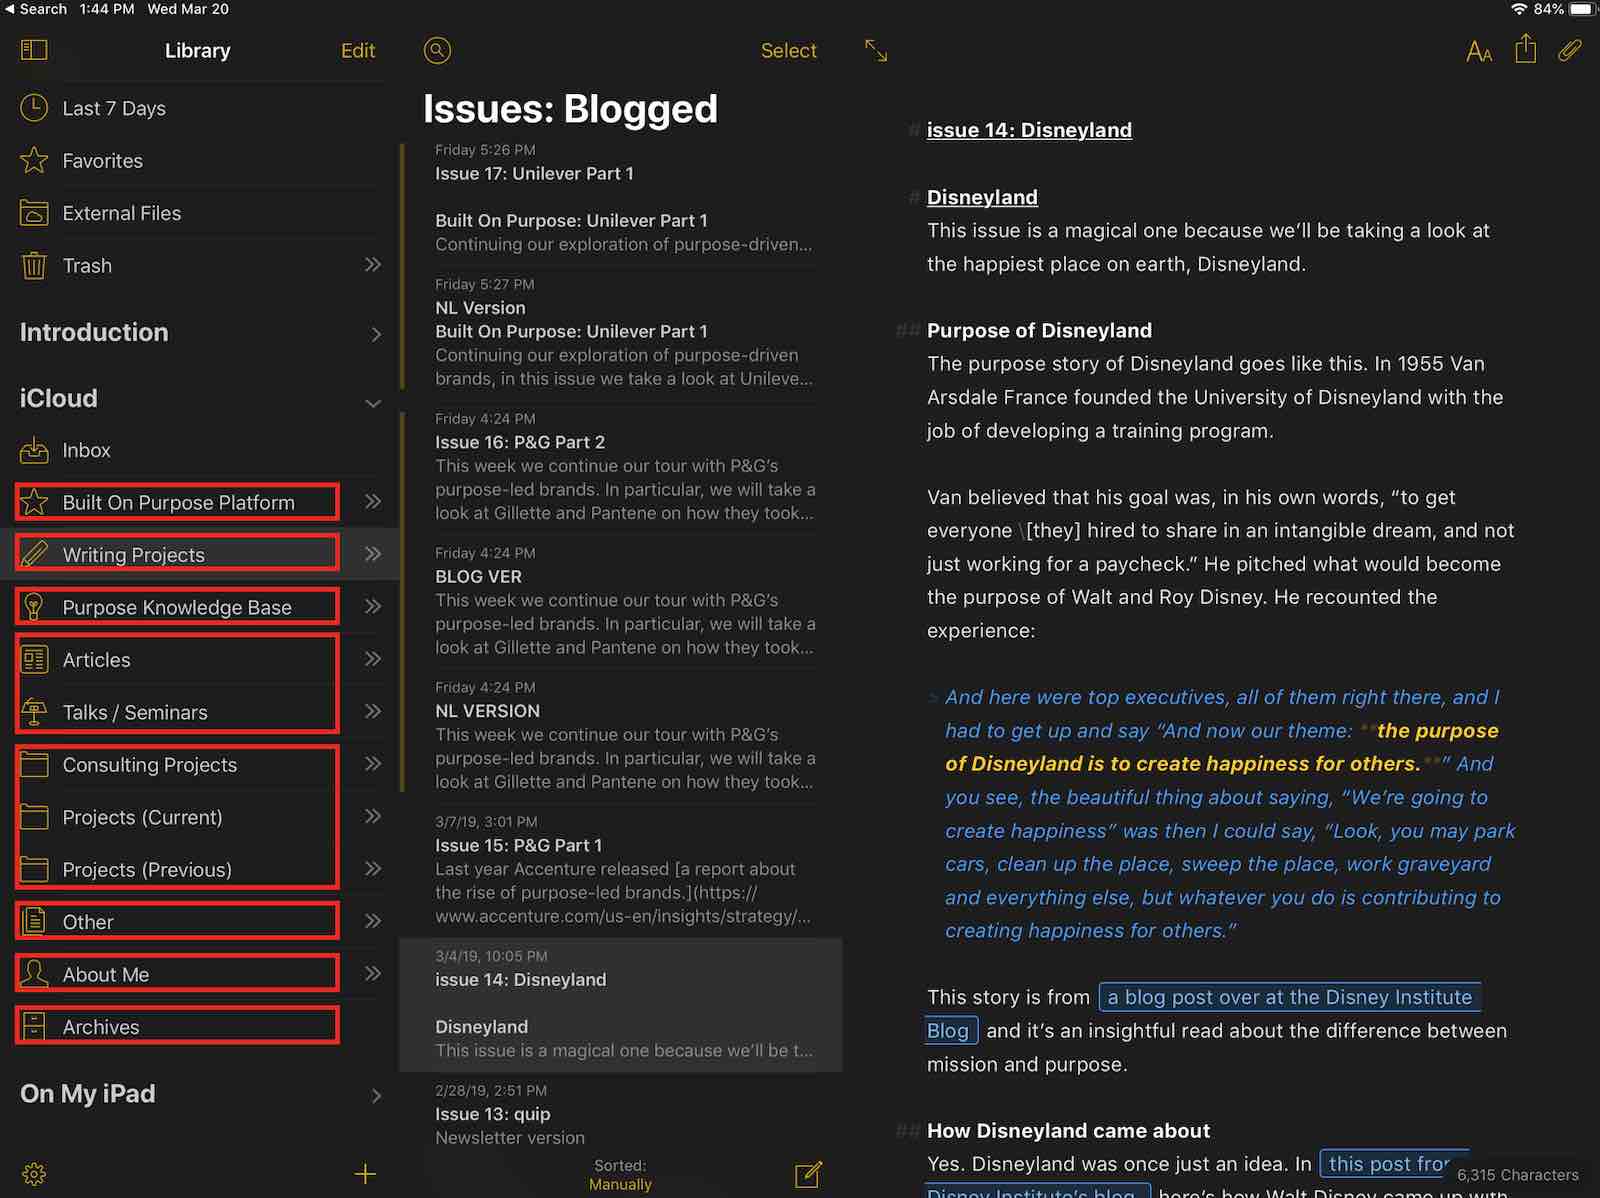The height and width of the screenshot is (1198, 1600).
Task: Expand Projects (Current) subgroup arrows
Action: click(373, 816)
